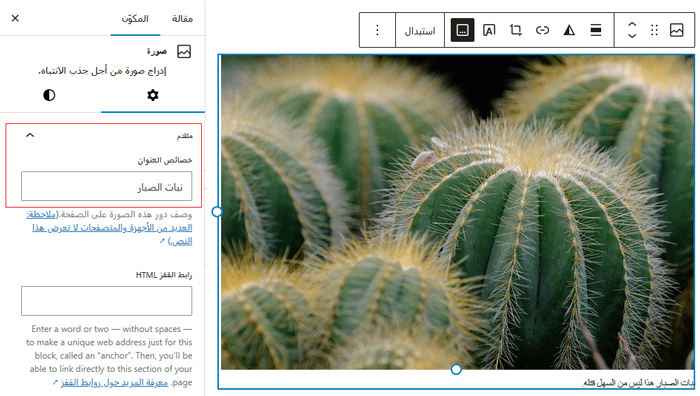700x396 pixels.
Task: Collapse the متقدم advanced panel chevron
Action: tap(30, 135)
